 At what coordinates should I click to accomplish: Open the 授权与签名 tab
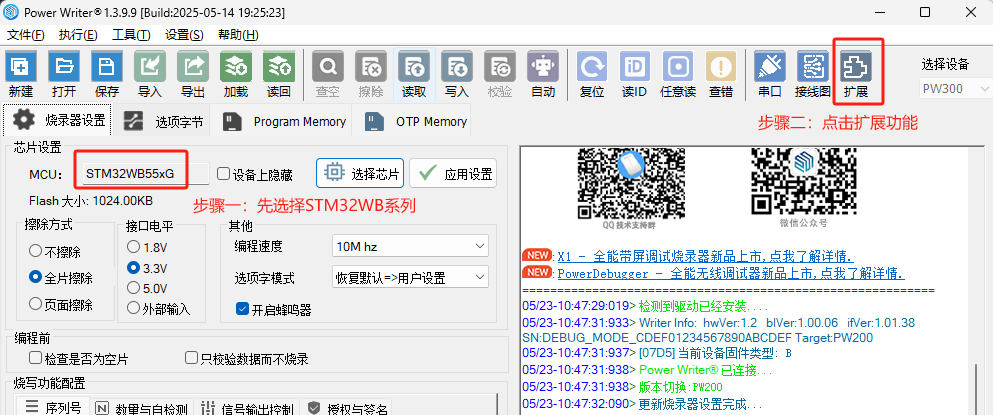pyautogui.click(x=347, y=407)
